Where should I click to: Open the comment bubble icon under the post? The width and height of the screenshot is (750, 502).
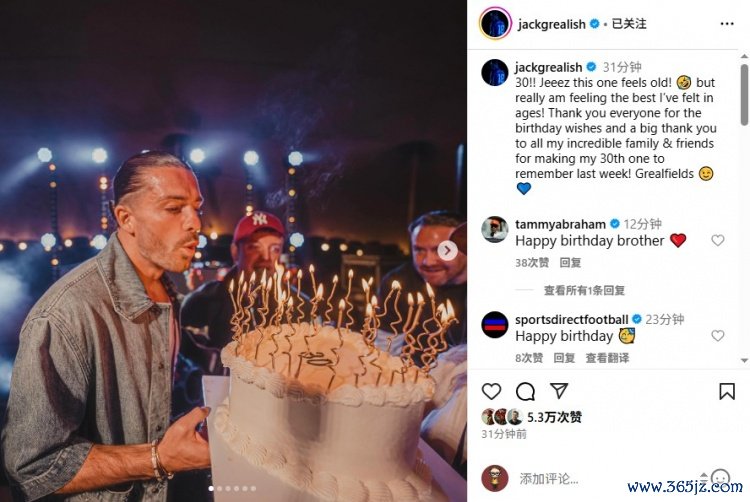tap(525, 392)
